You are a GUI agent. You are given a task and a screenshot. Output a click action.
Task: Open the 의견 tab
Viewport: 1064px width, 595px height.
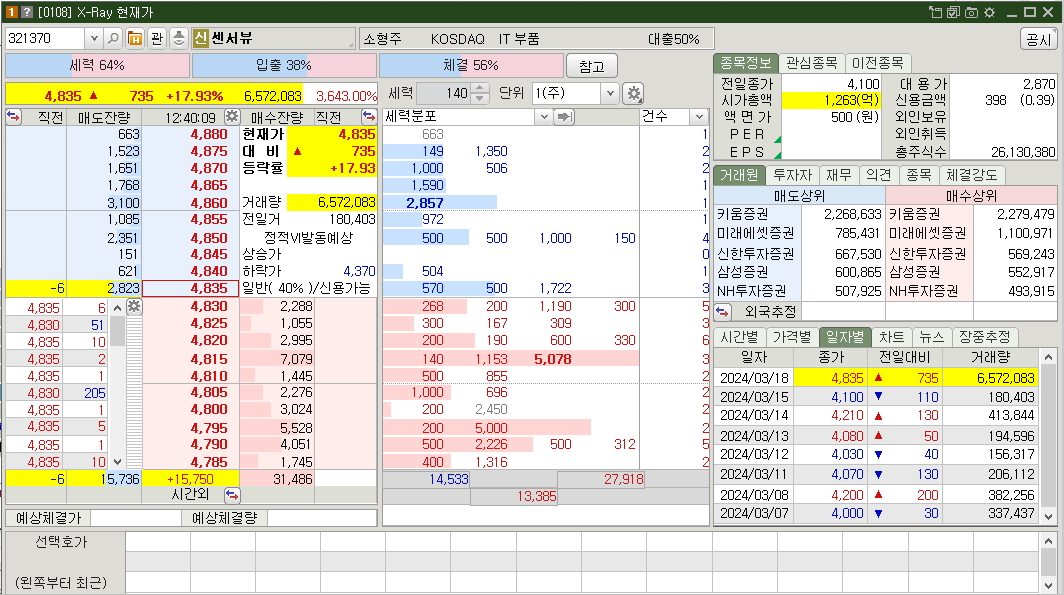[879, 175]
